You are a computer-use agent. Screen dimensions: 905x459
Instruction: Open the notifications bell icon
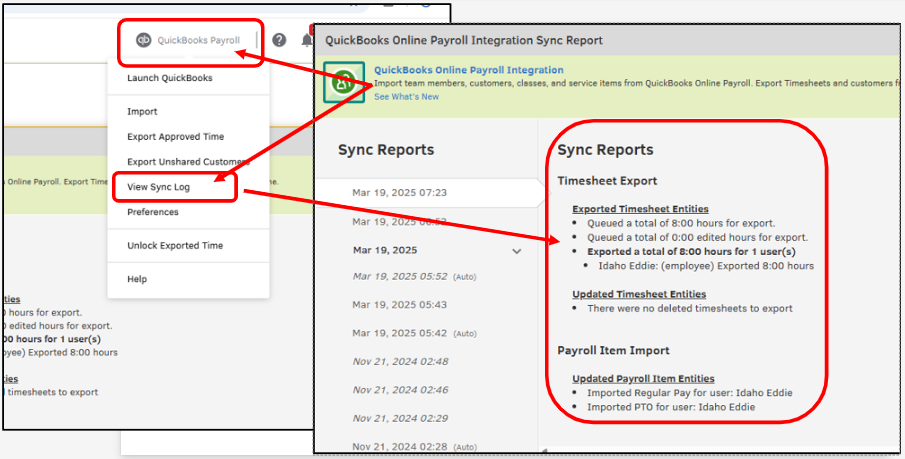tap(307, 40)
